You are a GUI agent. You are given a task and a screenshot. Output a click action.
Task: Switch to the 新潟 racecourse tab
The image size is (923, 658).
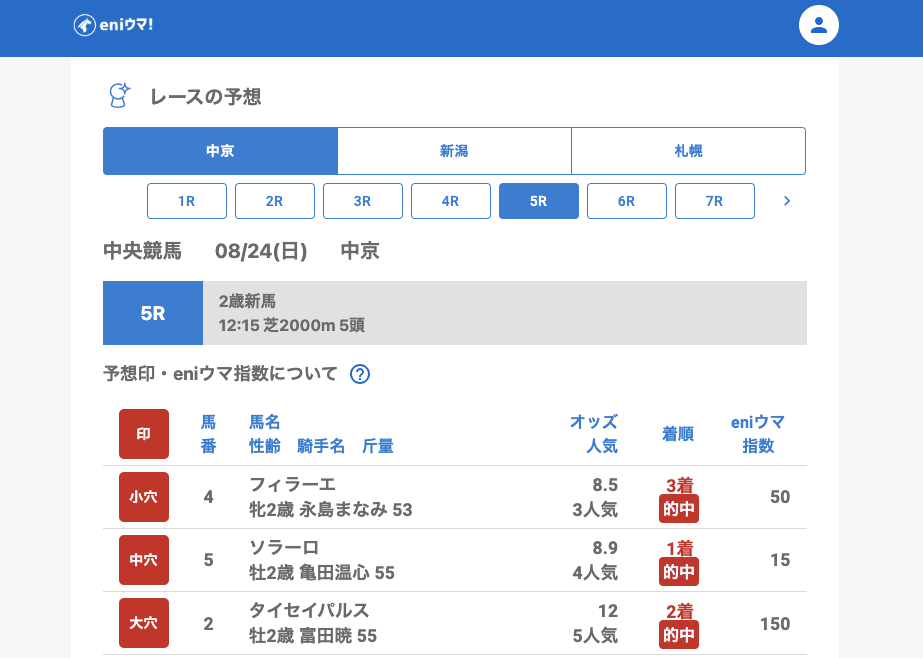[454, 151]
